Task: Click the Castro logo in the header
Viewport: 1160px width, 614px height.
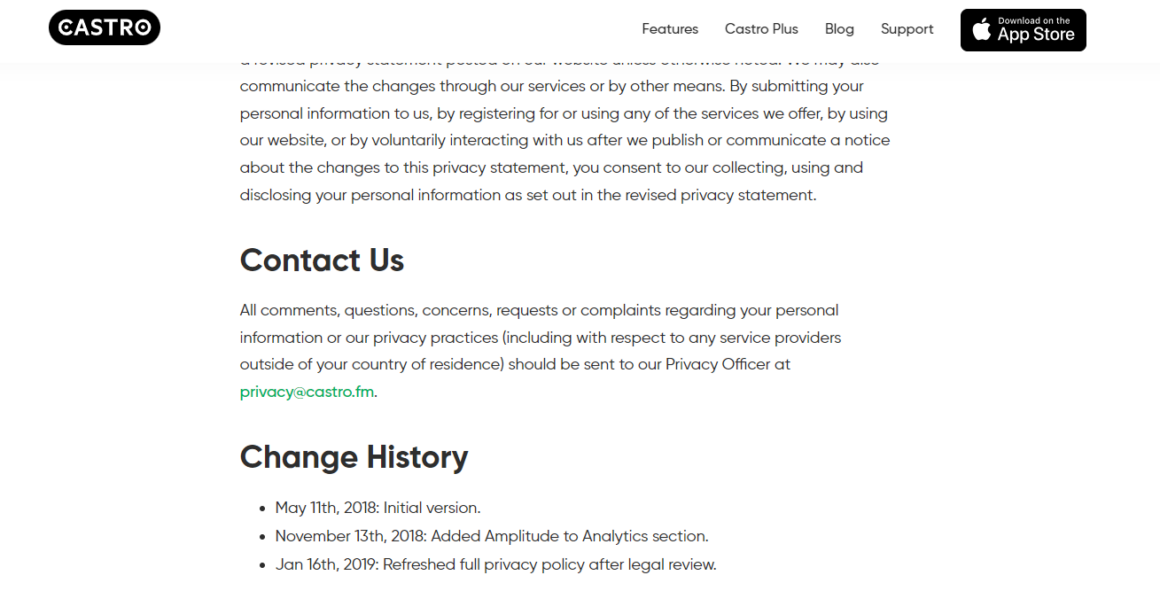Action: pyautogui.click(x=104, y=27)
